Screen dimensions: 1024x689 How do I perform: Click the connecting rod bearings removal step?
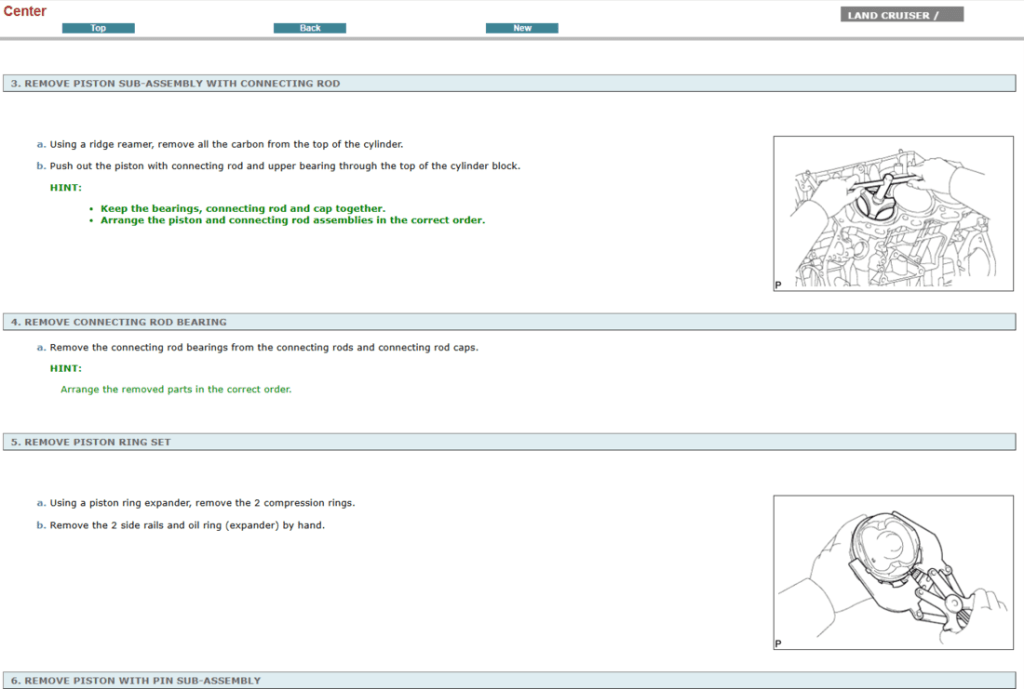[x=264, y=348]
